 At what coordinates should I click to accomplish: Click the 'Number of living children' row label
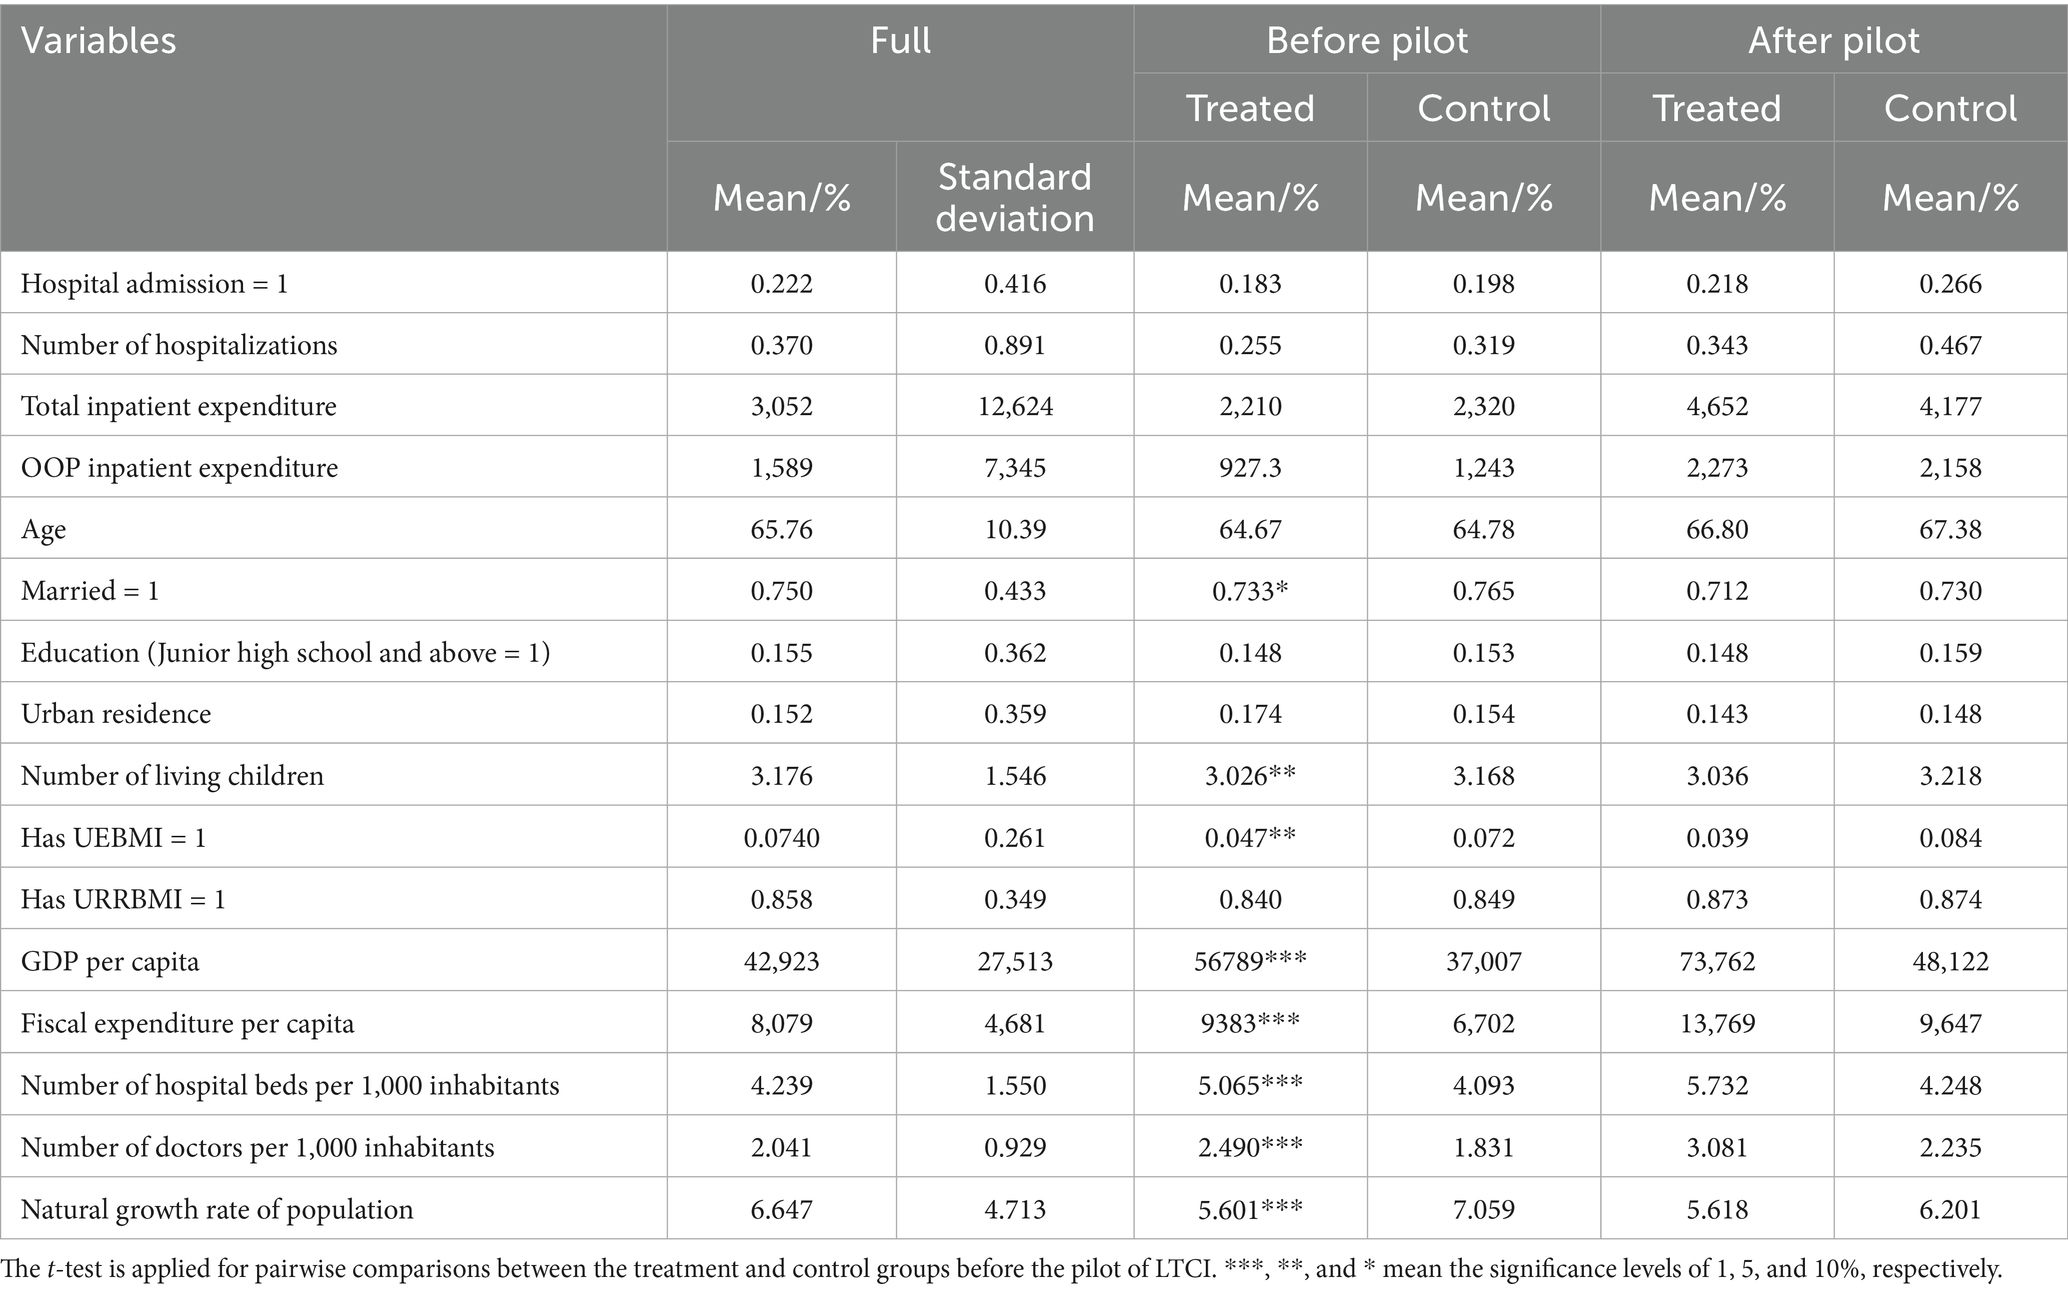click(x=172, y=776)
